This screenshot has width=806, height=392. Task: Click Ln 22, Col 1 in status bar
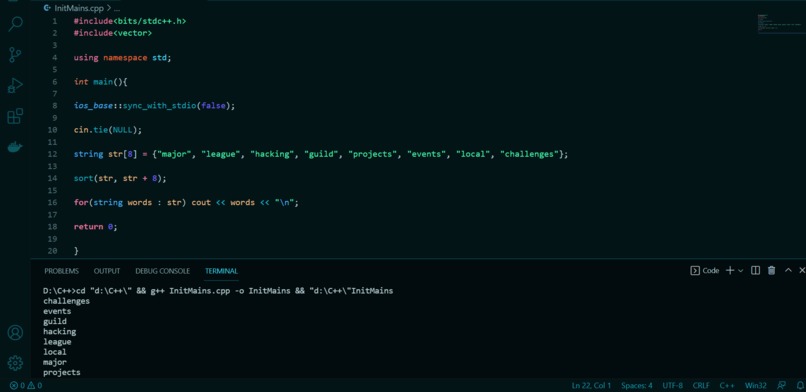pos(591,385)
